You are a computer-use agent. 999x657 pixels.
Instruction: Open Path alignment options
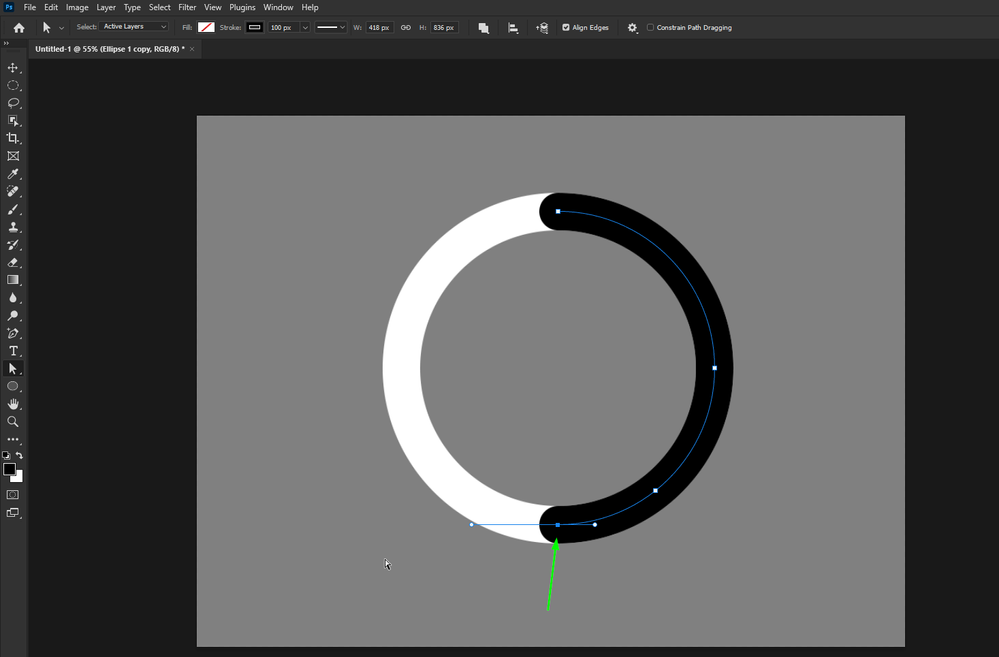513,28
